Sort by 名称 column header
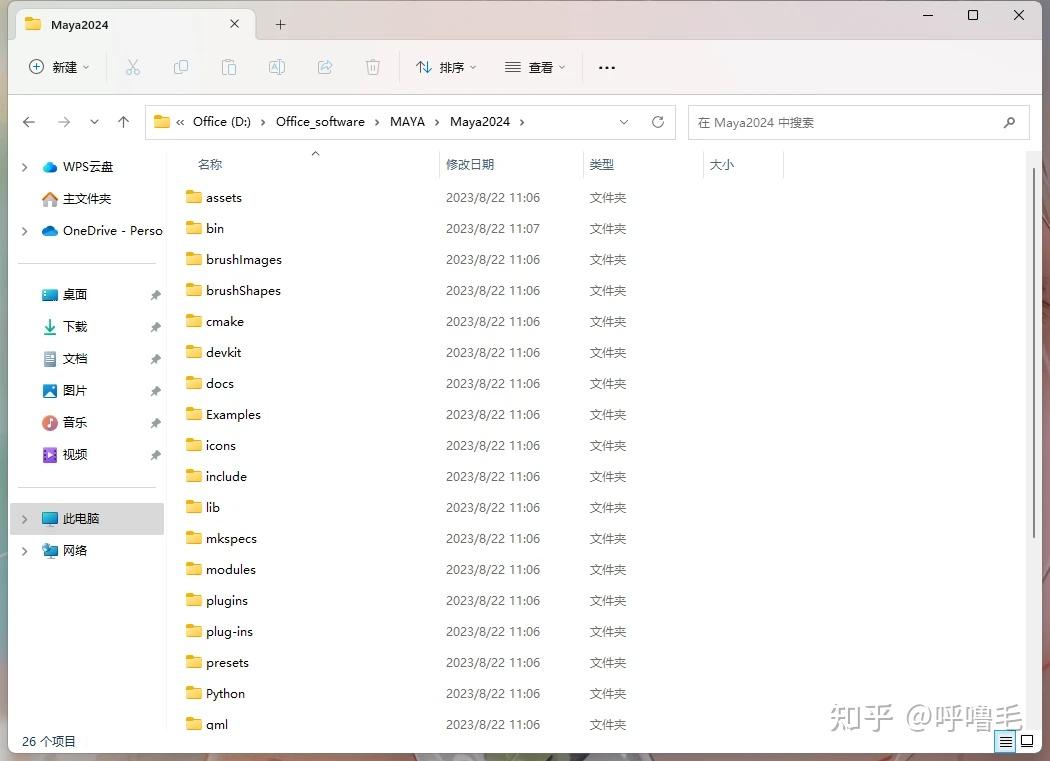Viewport: 1050px width, 761px height. (x=210, y=164)
